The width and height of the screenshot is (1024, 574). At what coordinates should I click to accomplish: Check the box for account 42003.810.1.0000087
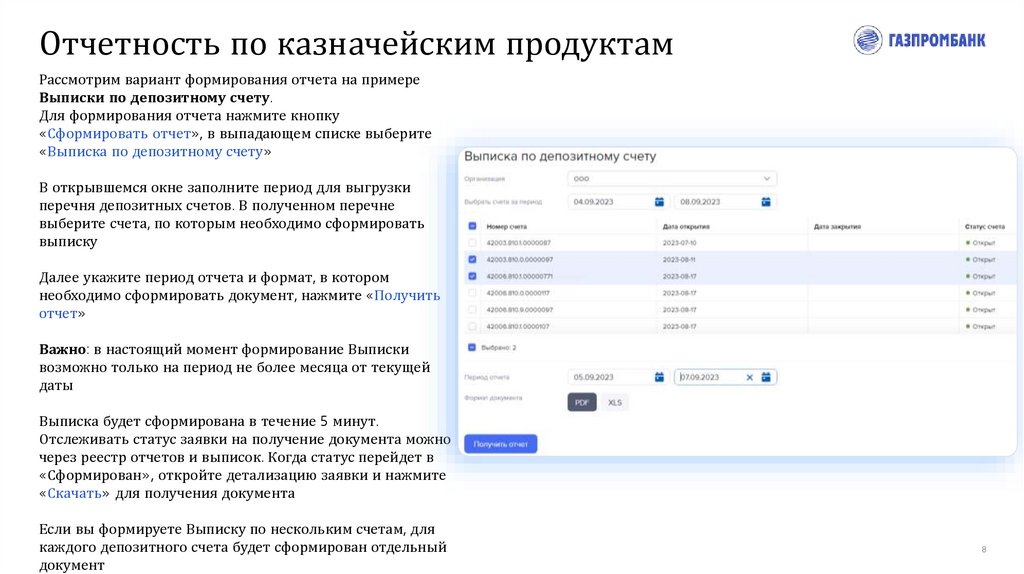472,242
